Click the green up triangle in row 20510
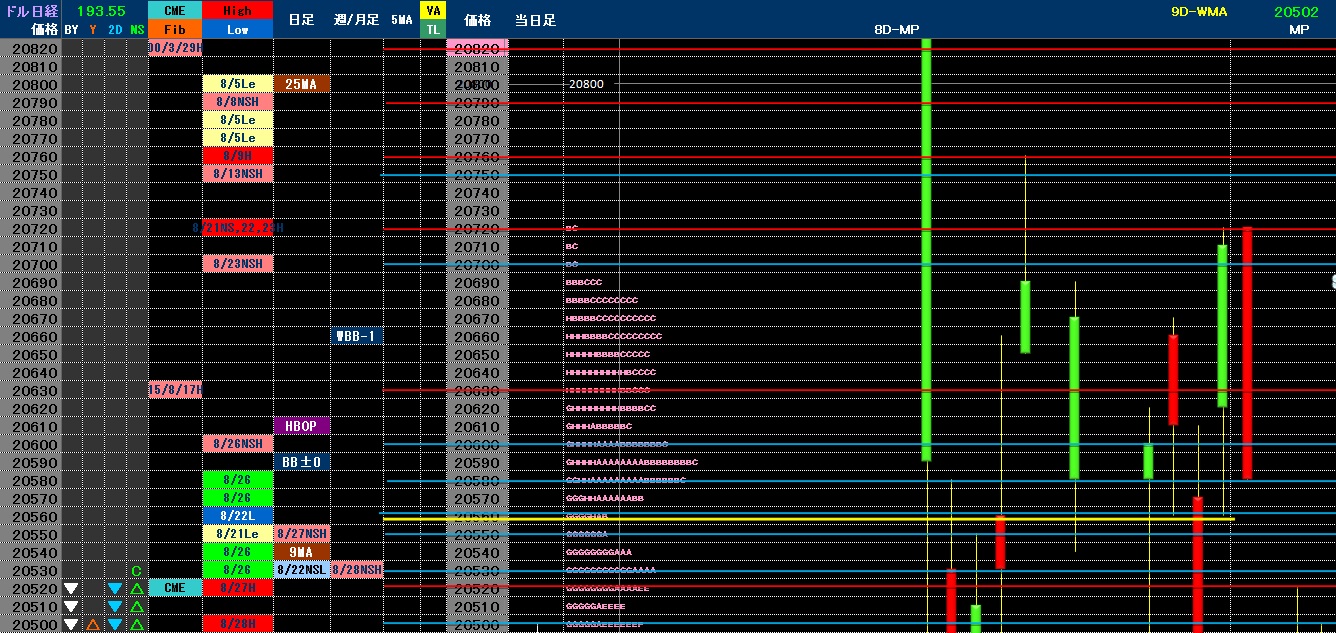This screenshot has width=1336, height=633. click(x=137, y=606)
